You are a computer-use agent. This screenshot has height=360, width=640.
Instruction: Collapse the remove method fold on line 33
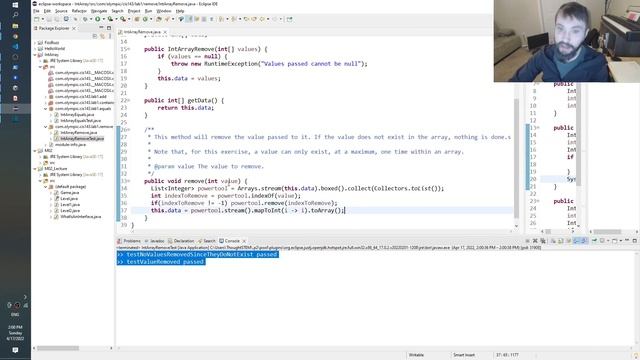(129, 181)
